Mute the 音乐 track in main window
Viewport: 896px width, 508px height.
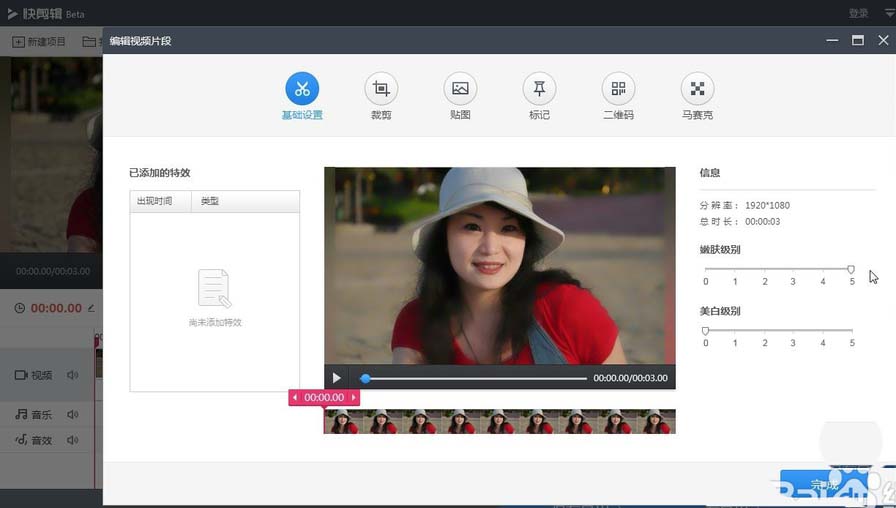pyautogui.click(x=73, y=414)
